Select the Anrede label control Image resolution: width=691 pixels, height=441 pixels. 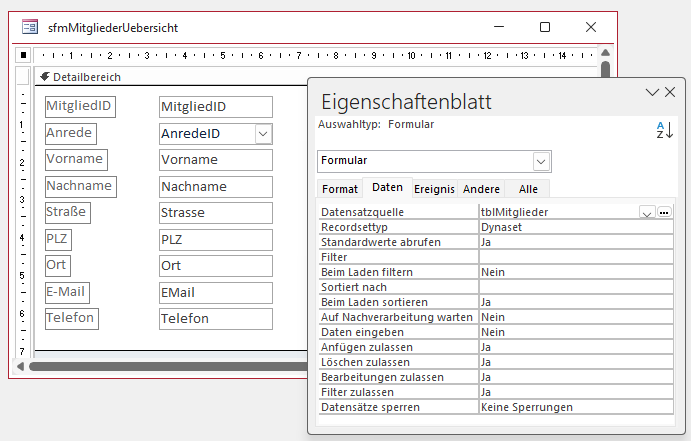(x=71, y=133)
